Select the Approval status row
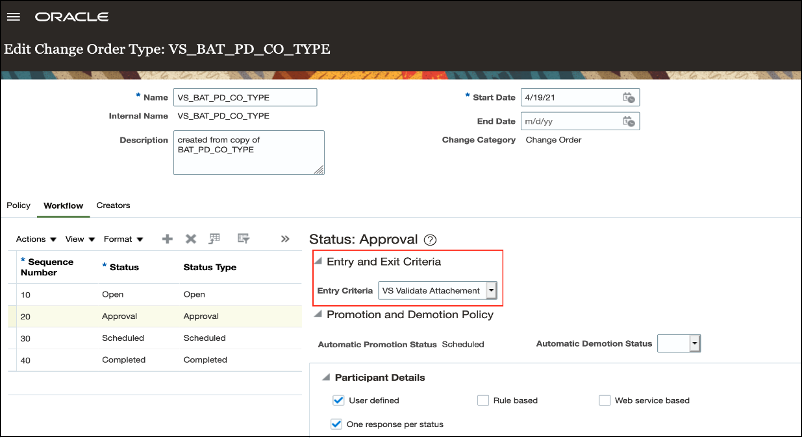Image resolution: width=802 pixels, height=438 pixels. point(155,316)
